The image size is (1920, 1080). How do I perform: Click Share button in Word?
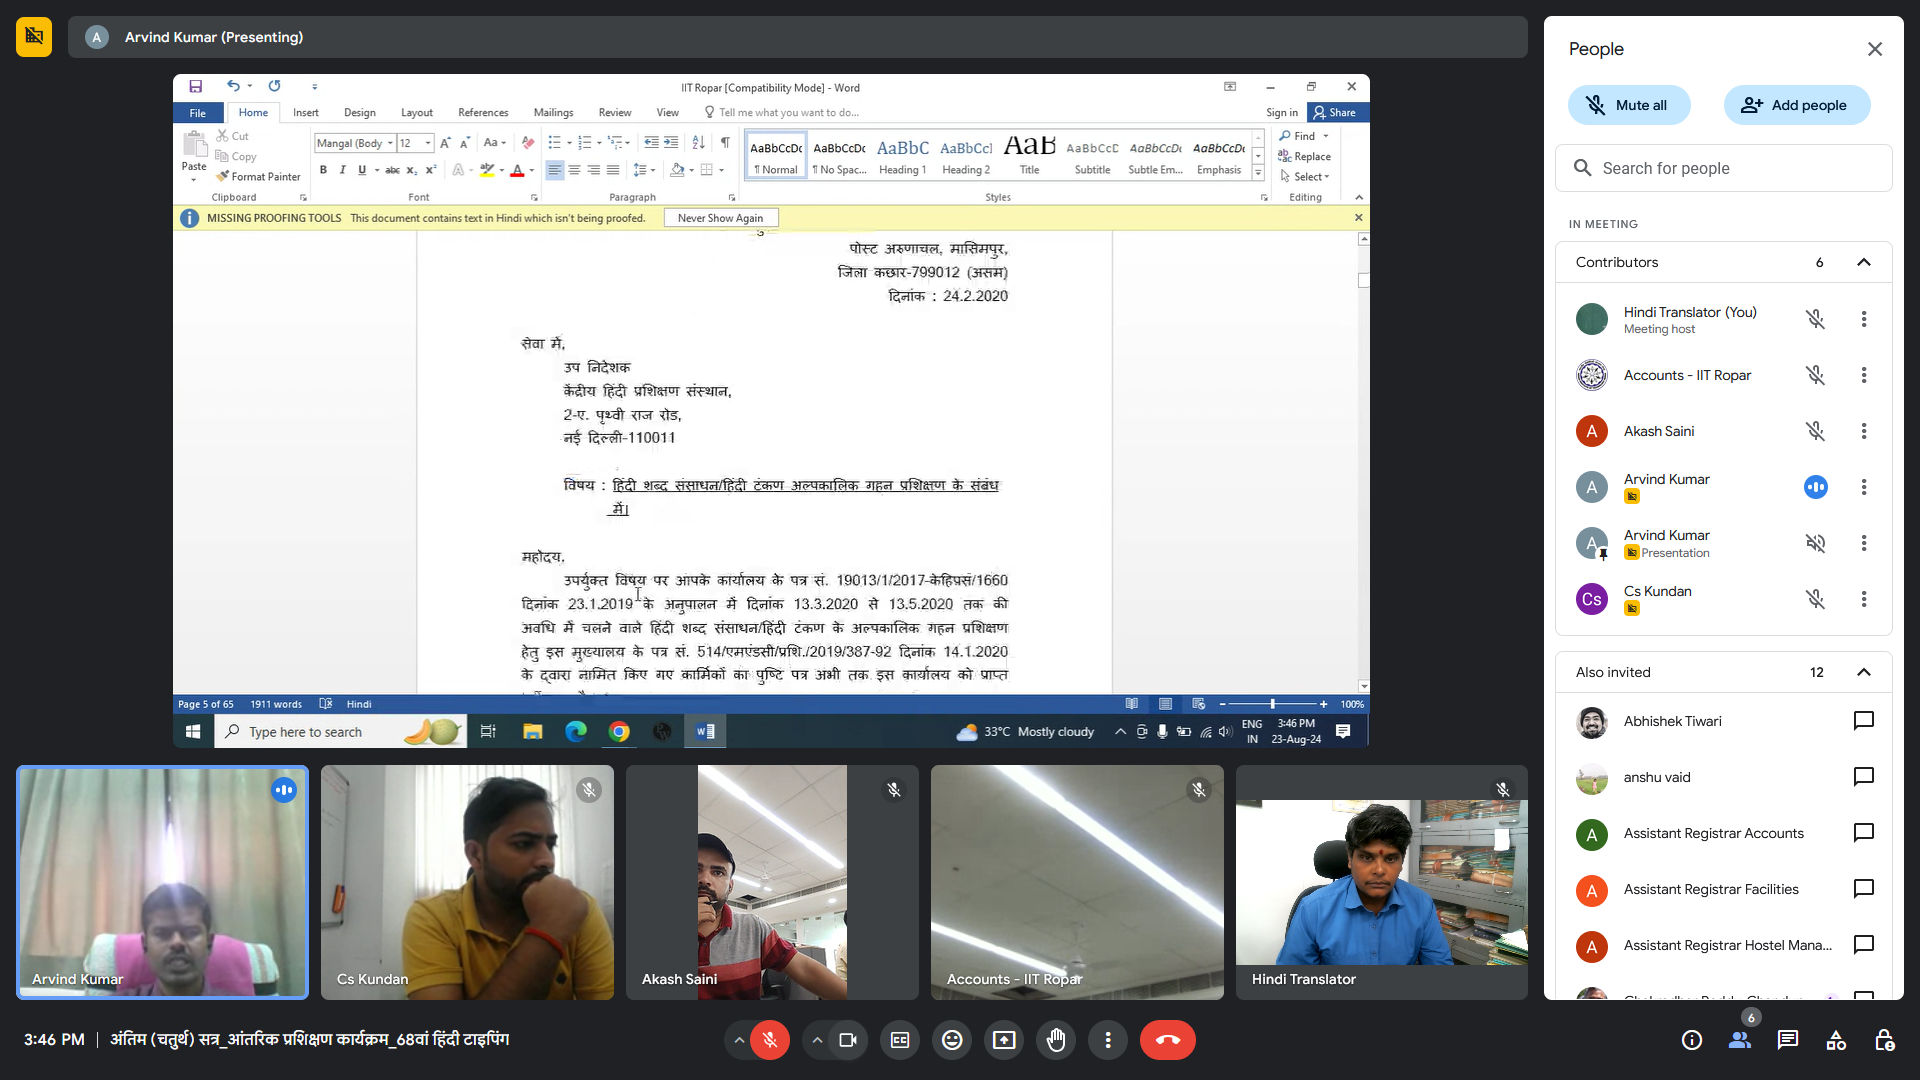click(x=1336, y=113)
